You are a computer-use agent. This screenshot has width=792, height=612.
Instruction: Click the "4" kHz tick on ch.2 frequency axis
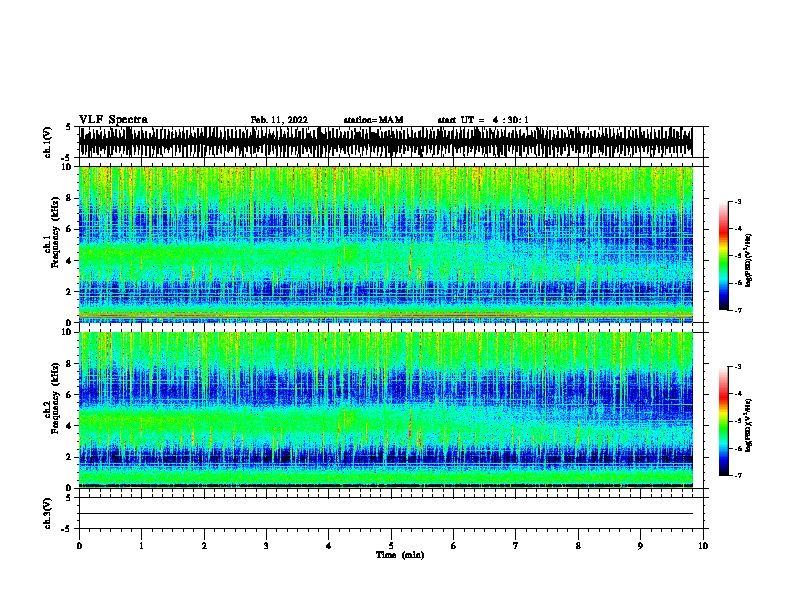70,426
